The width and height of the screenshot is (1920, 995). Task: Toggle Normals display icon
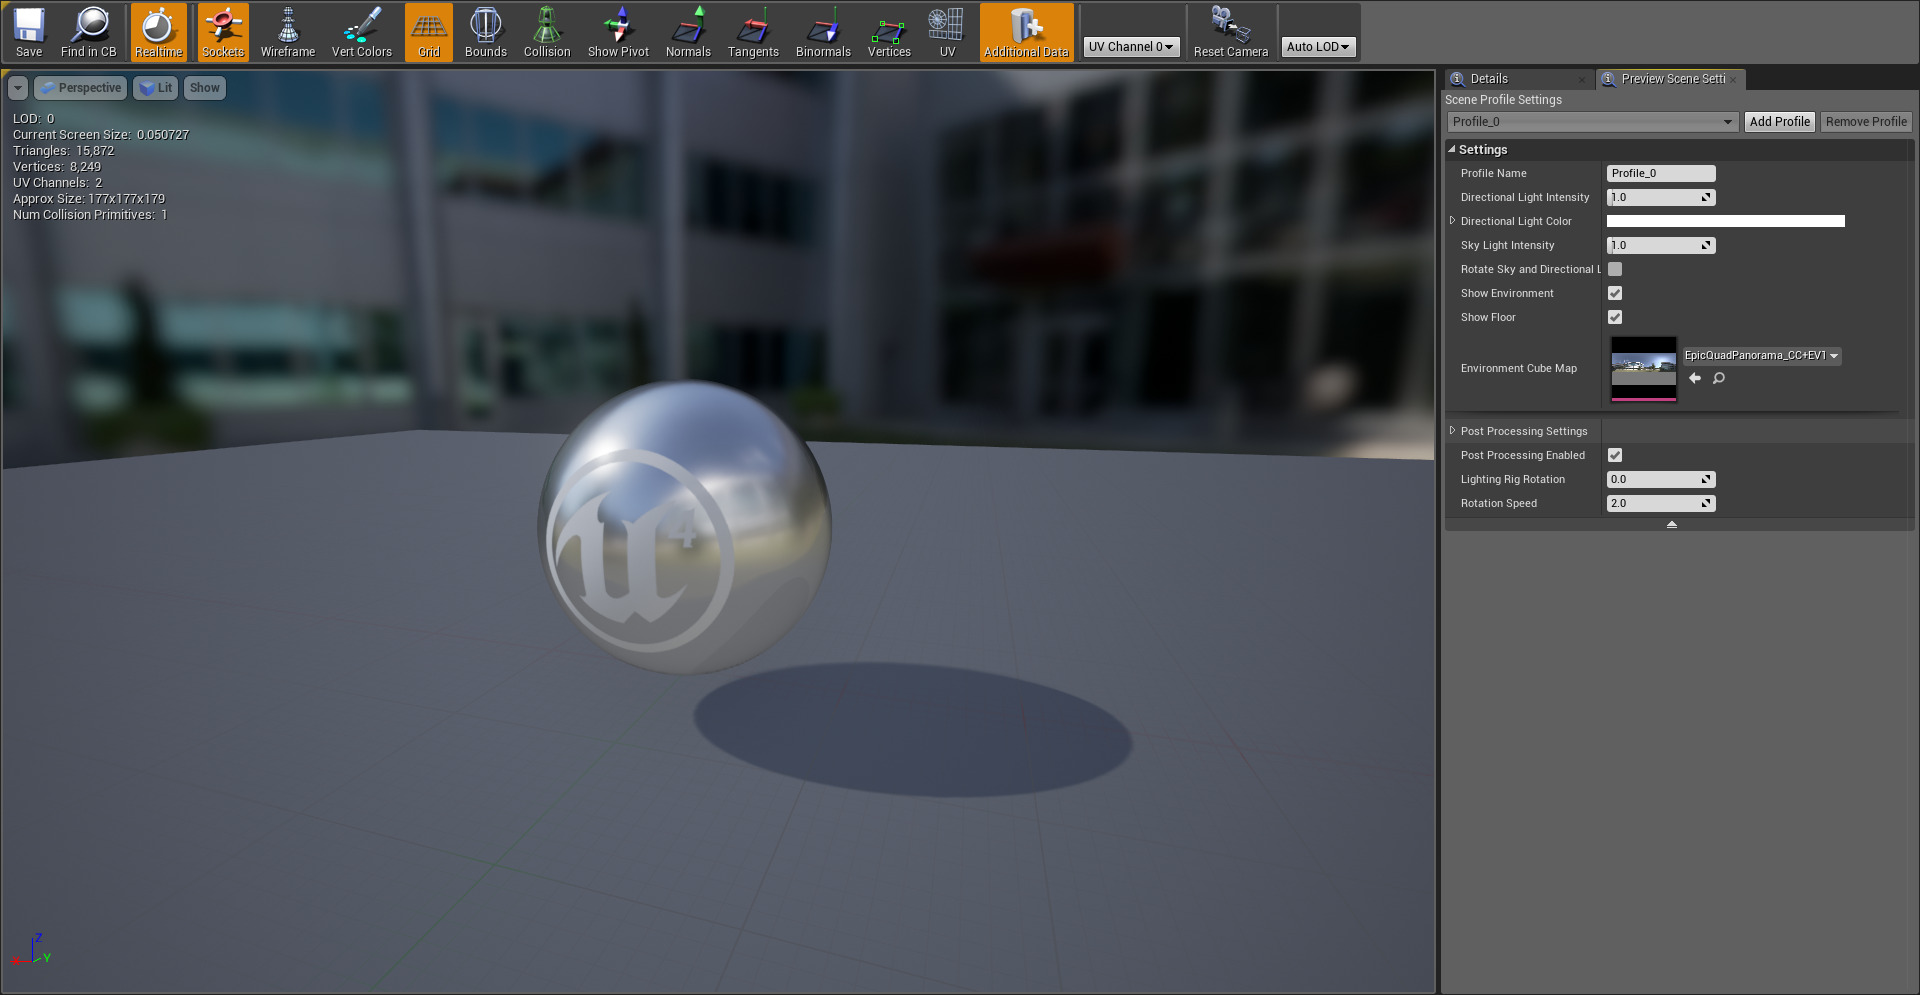click(688, 32)
